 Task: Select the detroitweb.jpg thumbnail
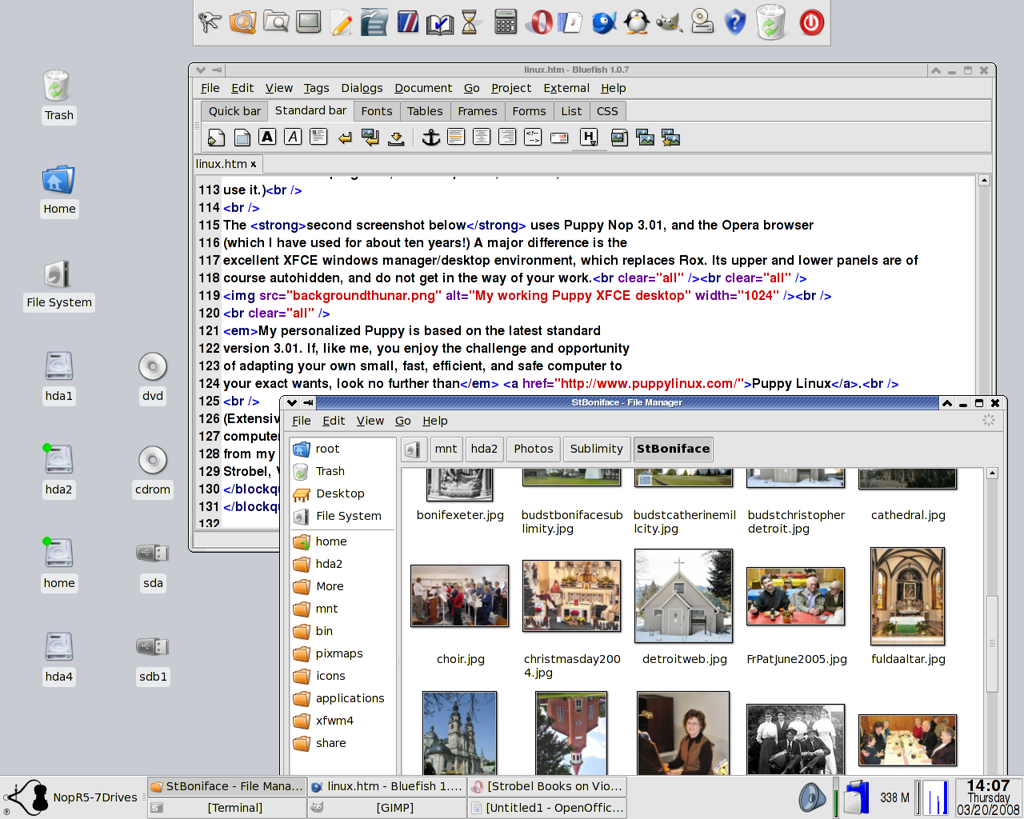[x=683, y=596]
